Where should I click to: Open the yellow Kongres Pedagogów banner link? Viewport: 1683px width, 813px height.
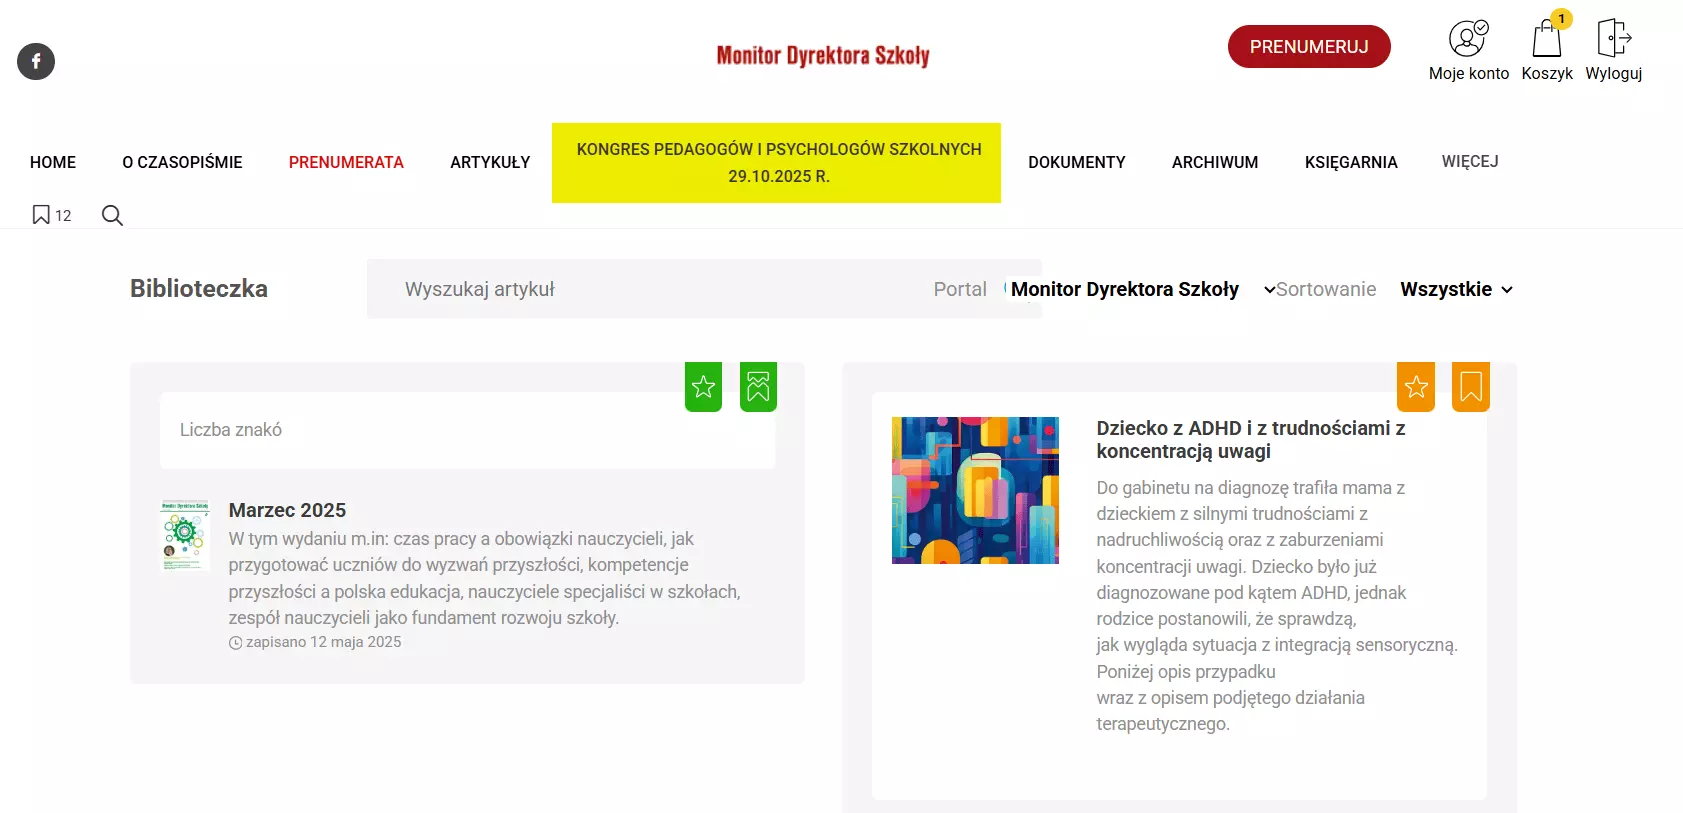776,163
